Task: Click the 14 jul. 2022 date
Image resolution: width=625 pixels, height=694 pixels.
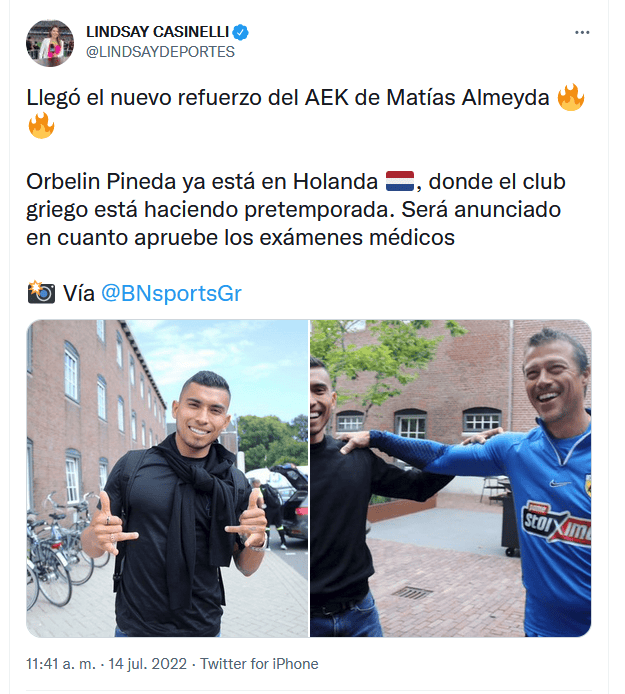Action: (147, 664)
